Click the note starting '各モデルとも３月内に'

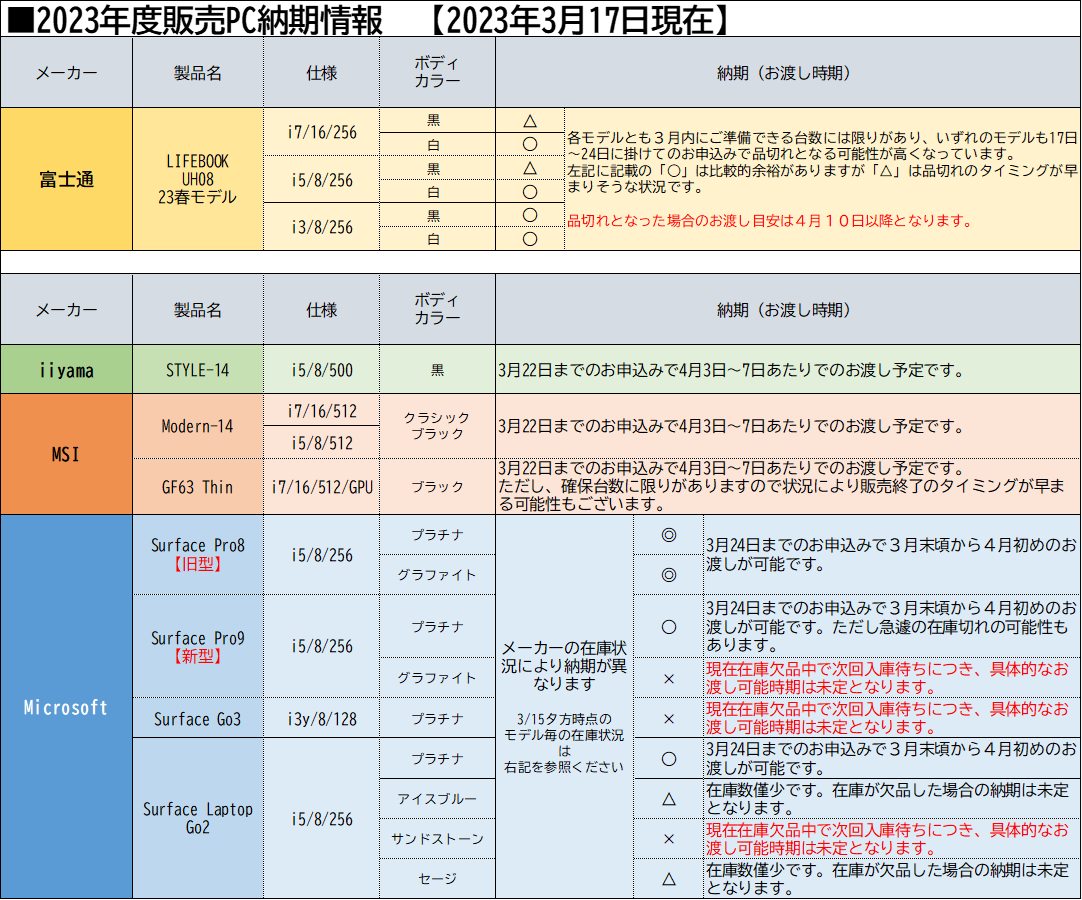coord(822,162)
